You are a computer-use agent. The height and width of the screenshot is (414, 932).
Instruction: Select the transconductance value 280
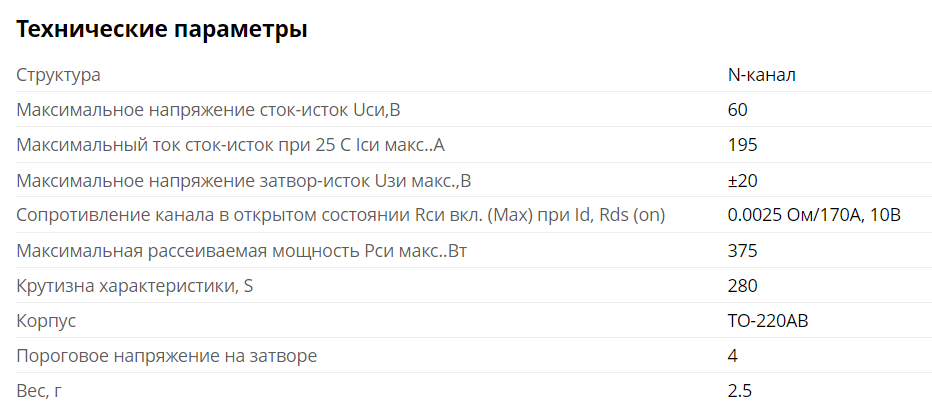pos(742,286)
